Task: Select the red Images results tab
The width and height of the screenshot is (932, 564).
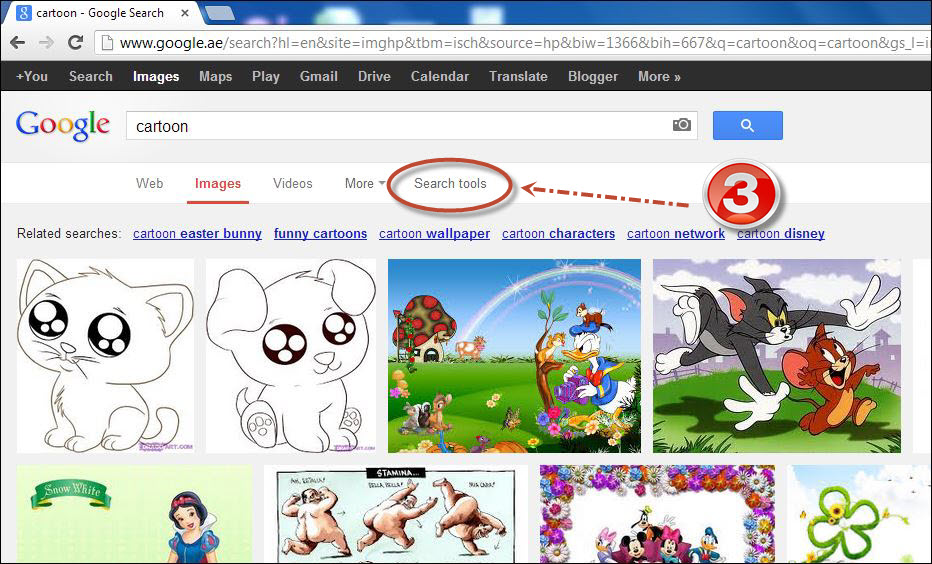Action: [x=218, y=184]
